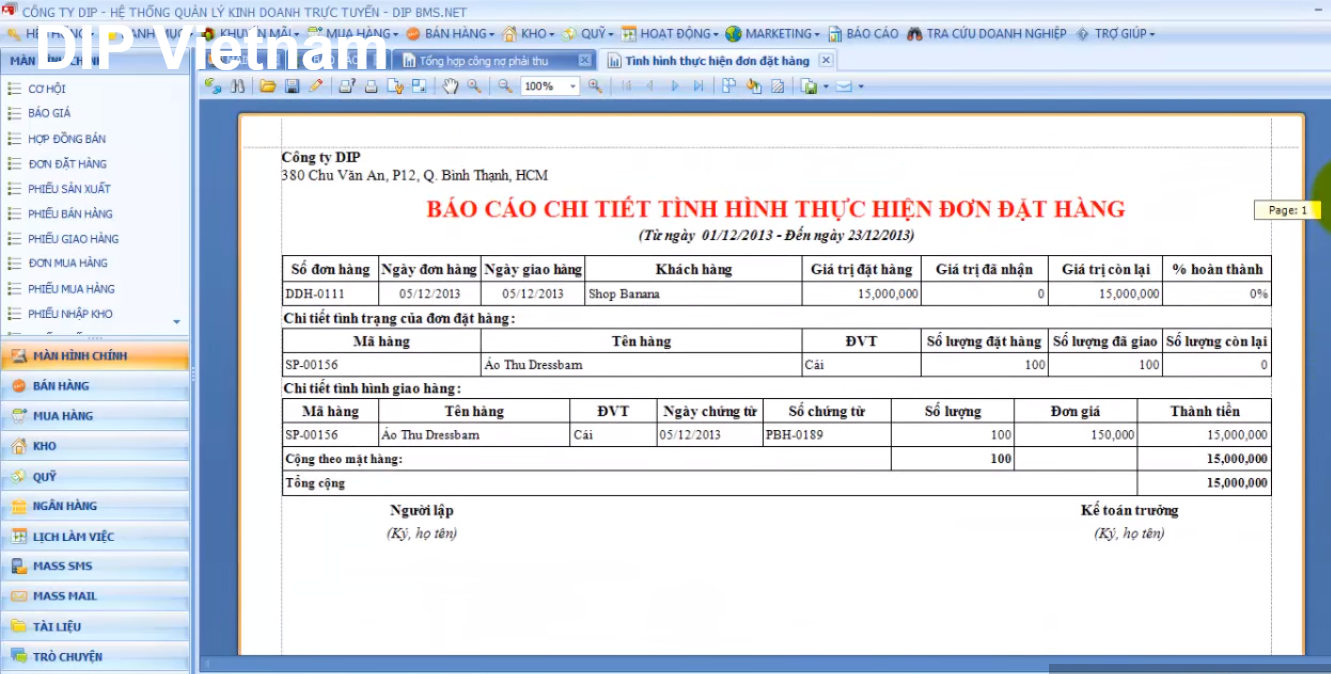Open page setup icon
The width and height of the screenshot is (1331, 674).
[x=395, y=86]
